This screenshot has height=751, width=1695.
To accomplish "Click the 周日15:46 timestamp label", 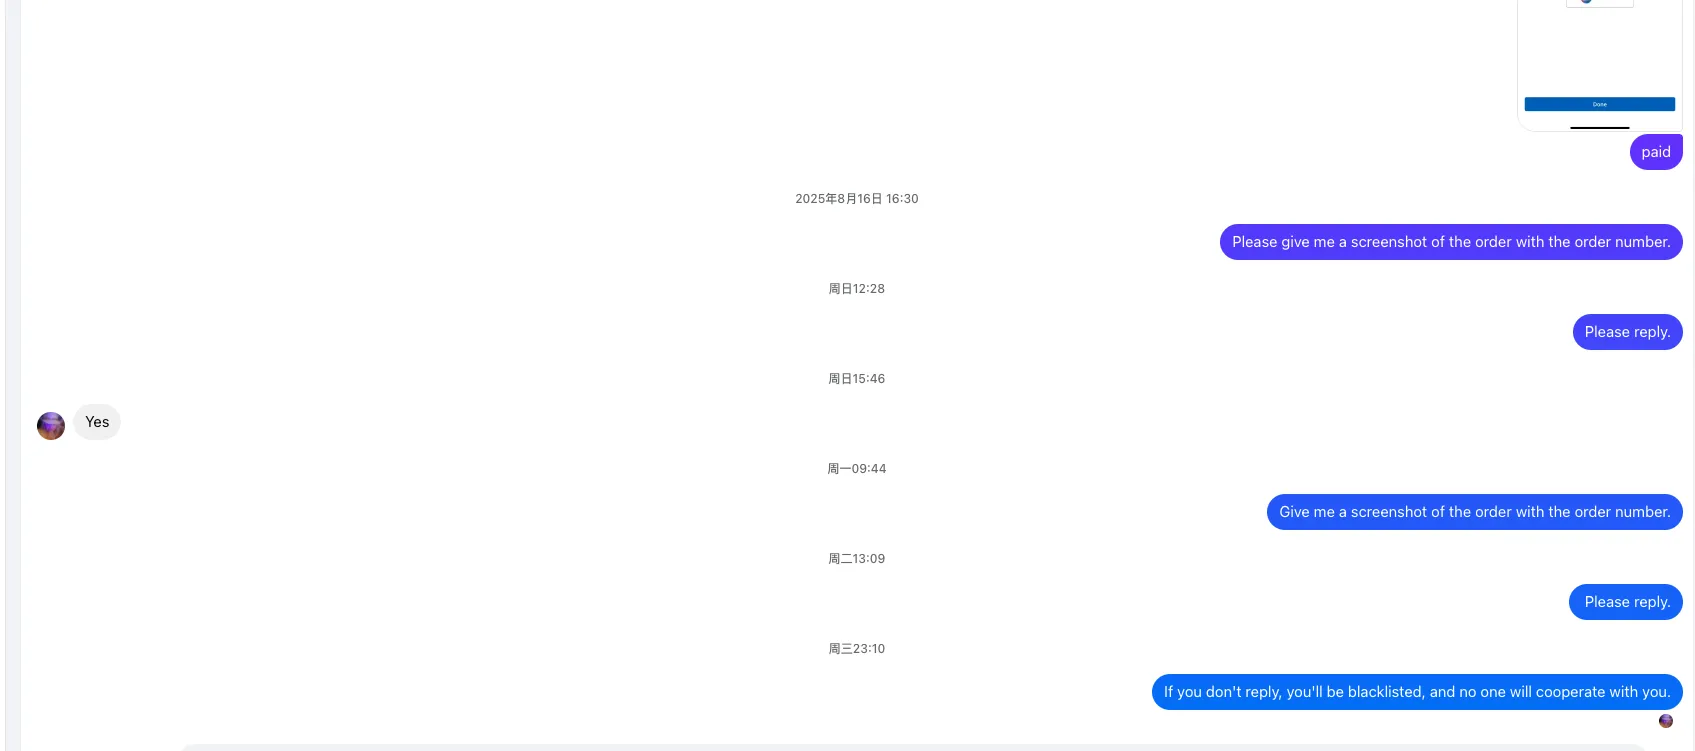I will coord(857,379).
